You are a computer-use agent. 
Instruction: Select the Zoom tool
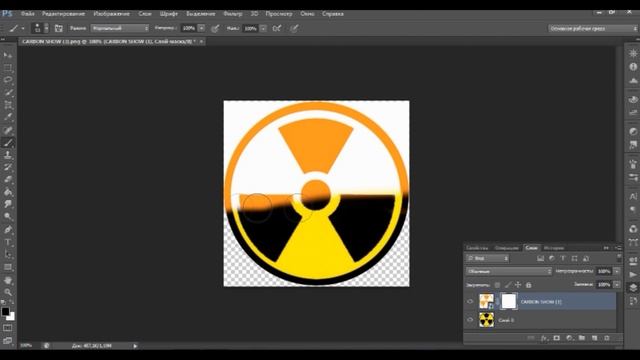pyautogui.click(x=8, y=292)
